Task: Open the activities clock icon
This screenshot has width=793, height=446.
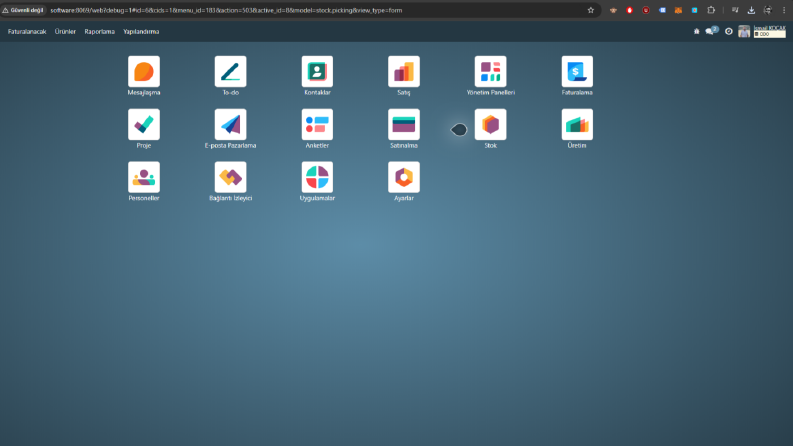Action: coord(729,31)
